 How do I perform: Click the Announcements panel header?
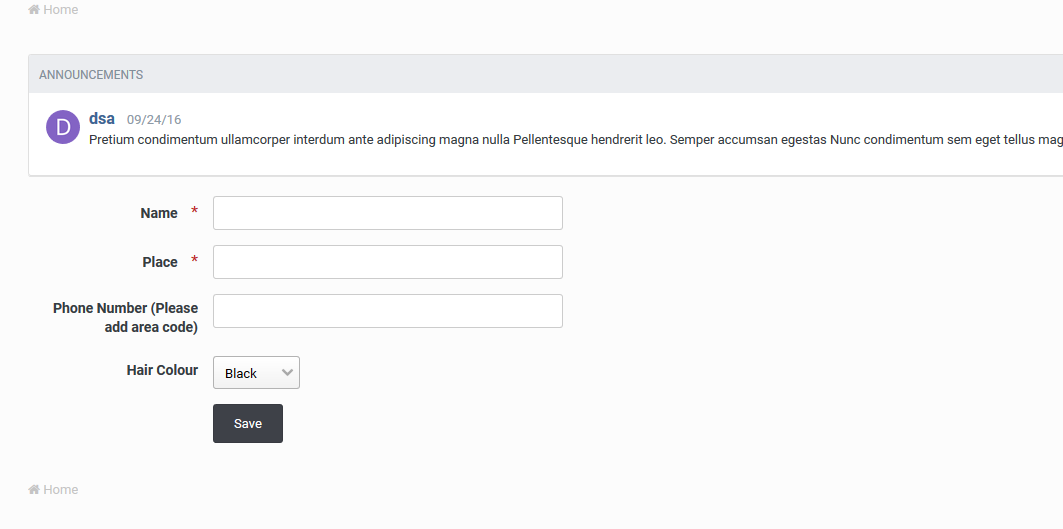[91, 75]
